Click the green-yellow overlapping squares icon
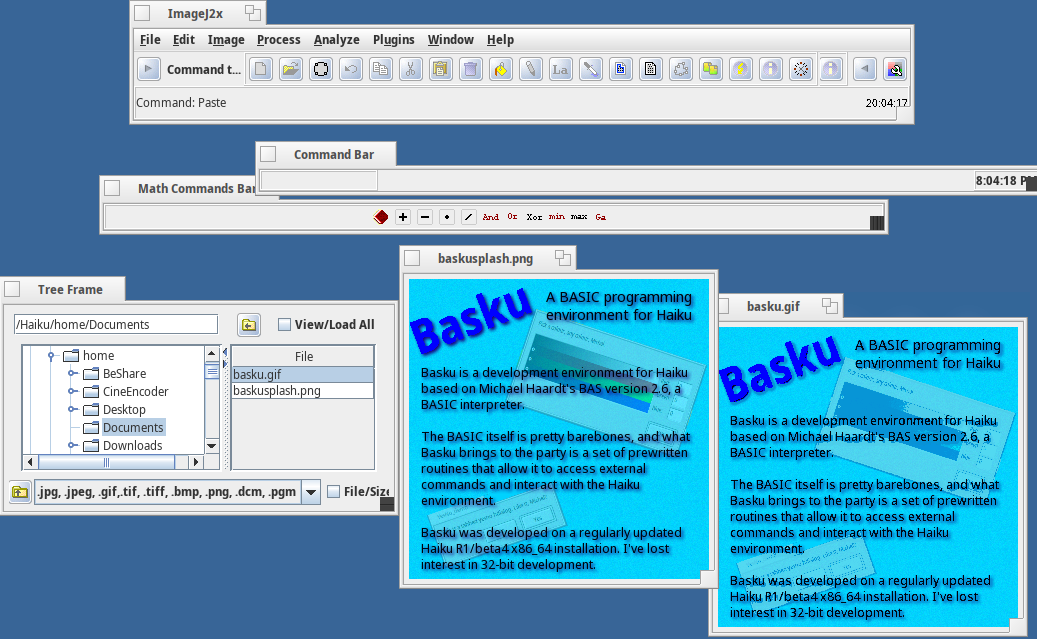This screenshot has height=639, width=1037. coord(710,69)
